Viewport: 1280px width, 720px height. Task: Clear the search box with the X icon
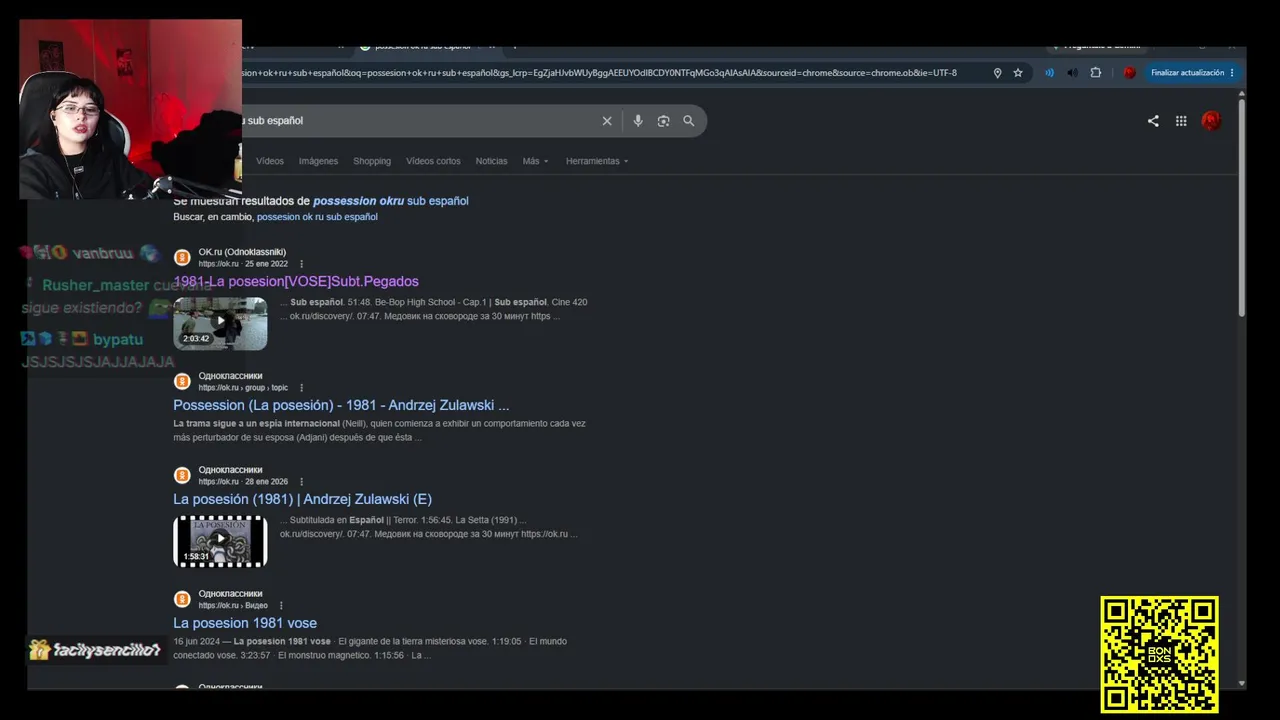click(606, 121)
